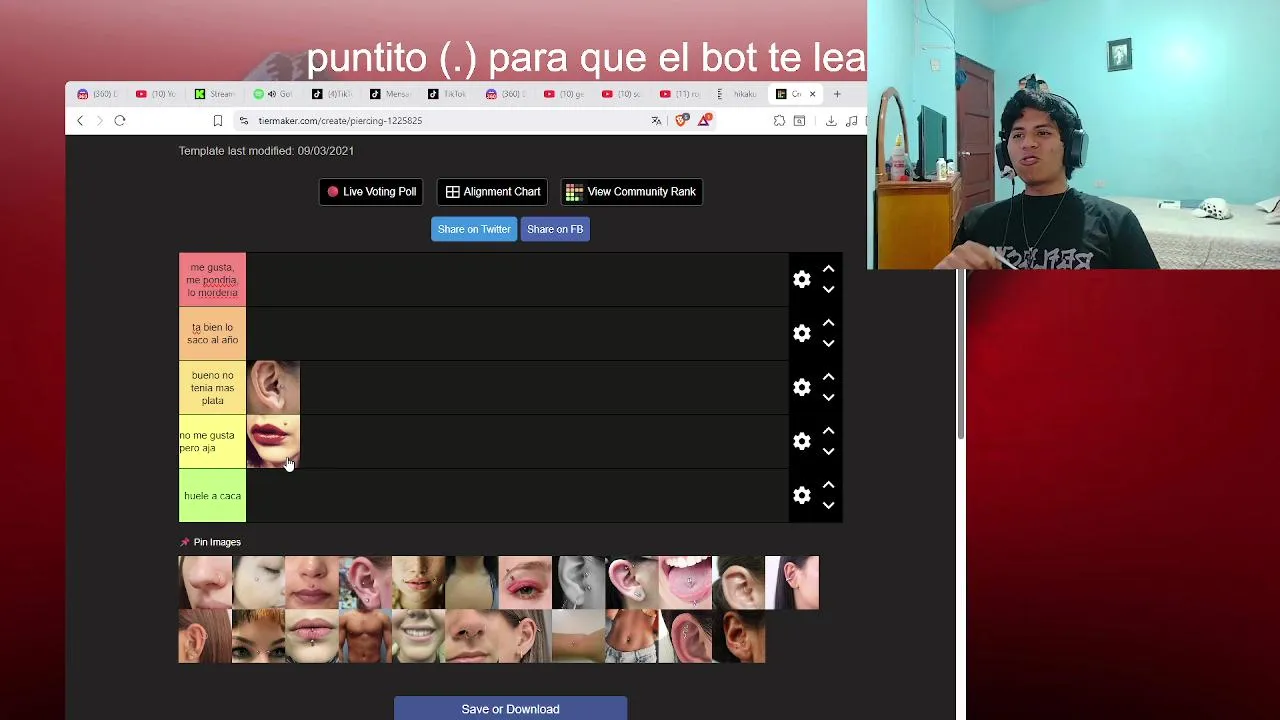Select red lips image in 'no me gusta pero aja' tier
Screen dimensions: 1280x720
point(273,442)
